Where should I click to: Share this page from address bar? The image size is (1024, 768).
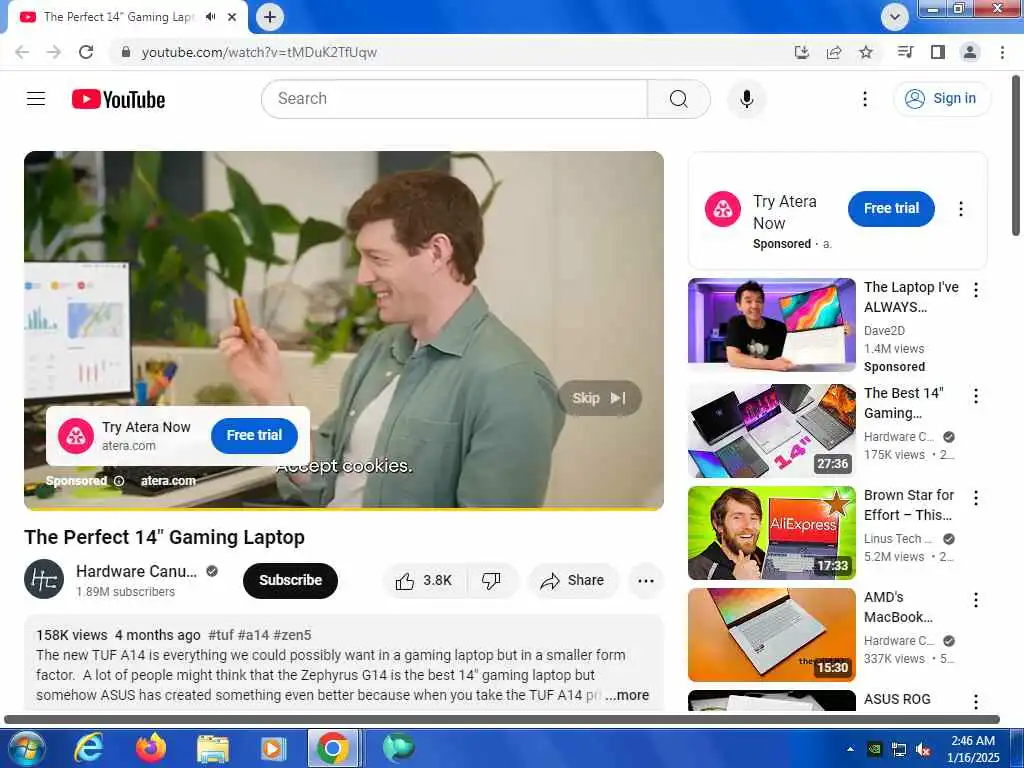point(834,52)
